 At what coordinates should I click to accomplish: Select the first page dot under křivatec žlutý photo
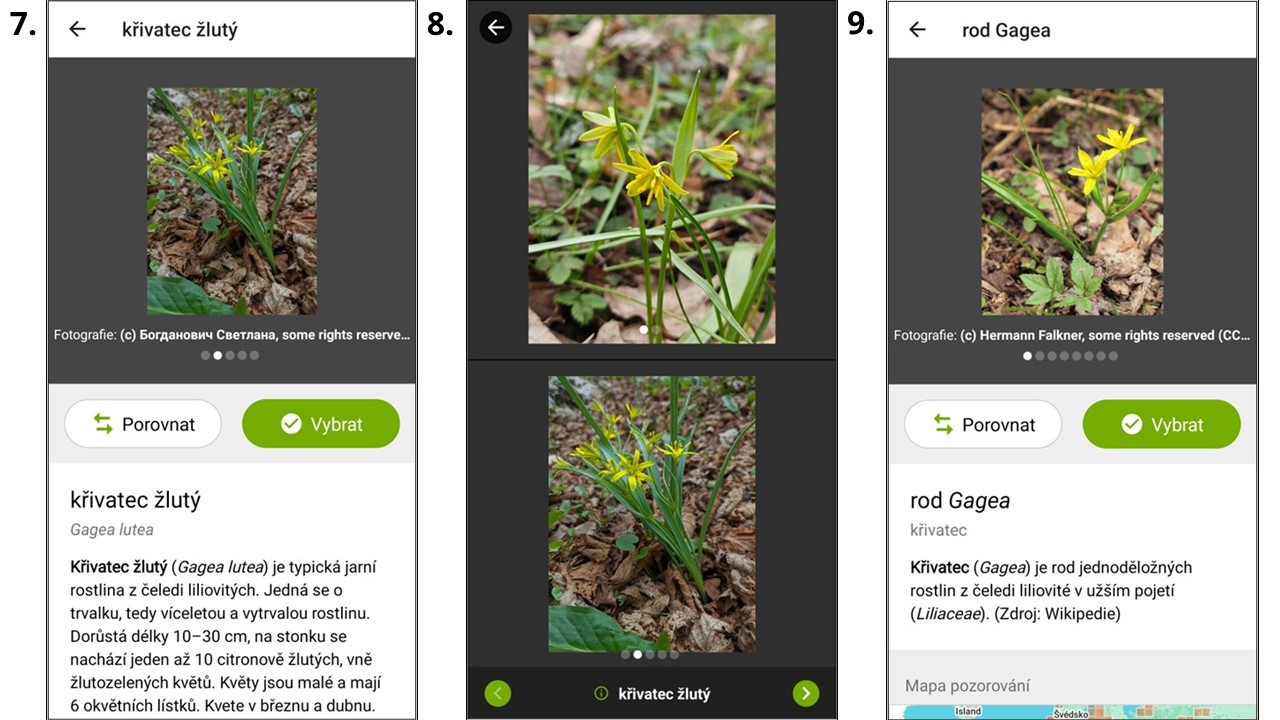[x=205, y=355]
